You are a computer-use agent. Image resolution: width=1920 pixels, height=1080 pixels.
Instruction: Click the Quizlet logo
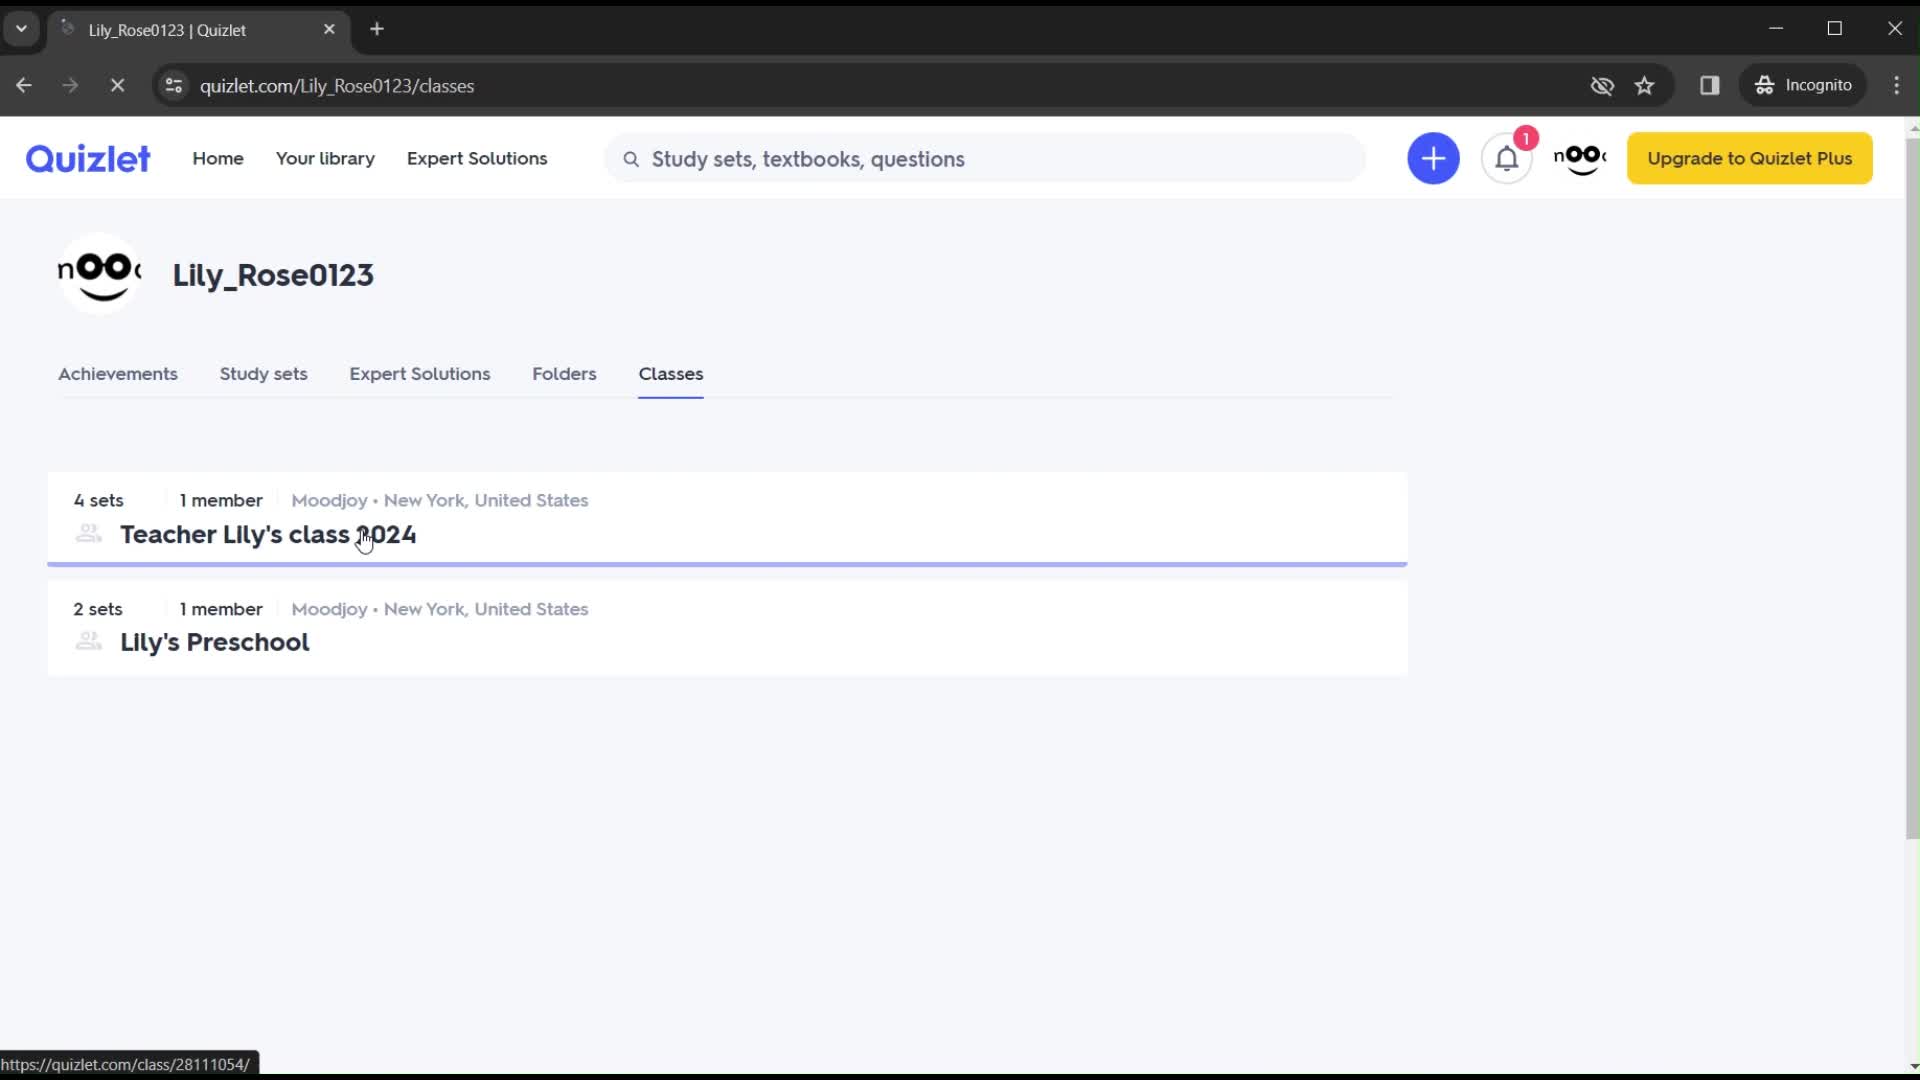coord(88,158)
